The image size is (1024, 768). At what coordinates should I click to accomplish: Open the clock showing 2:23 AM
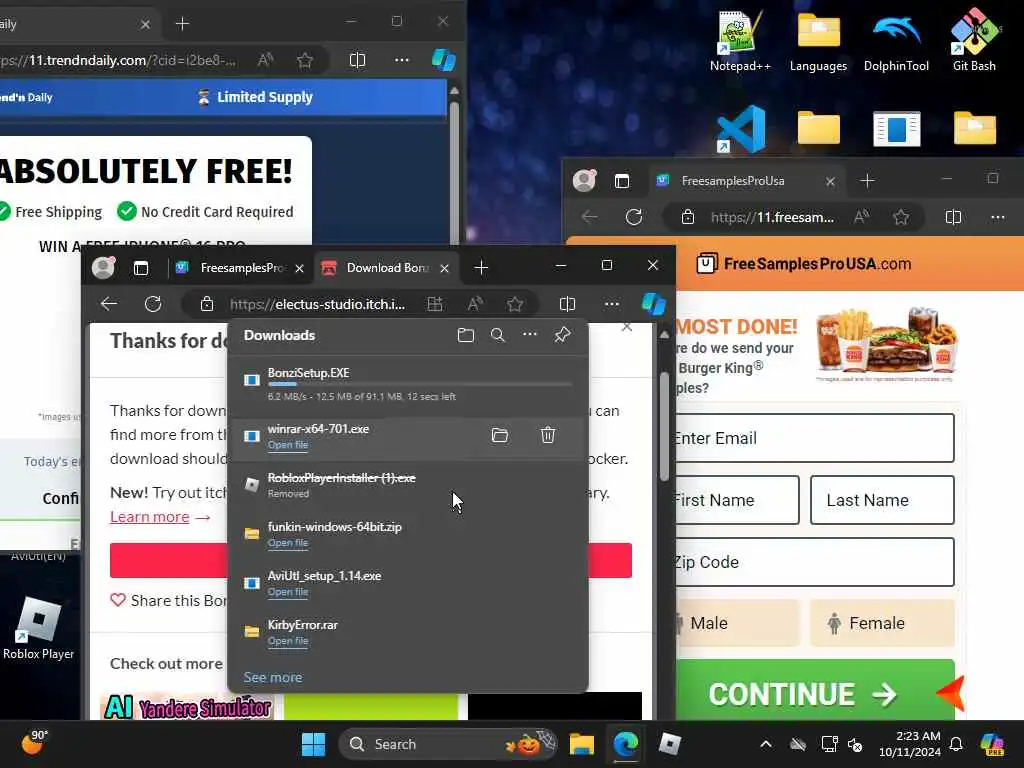coord(909,744)
